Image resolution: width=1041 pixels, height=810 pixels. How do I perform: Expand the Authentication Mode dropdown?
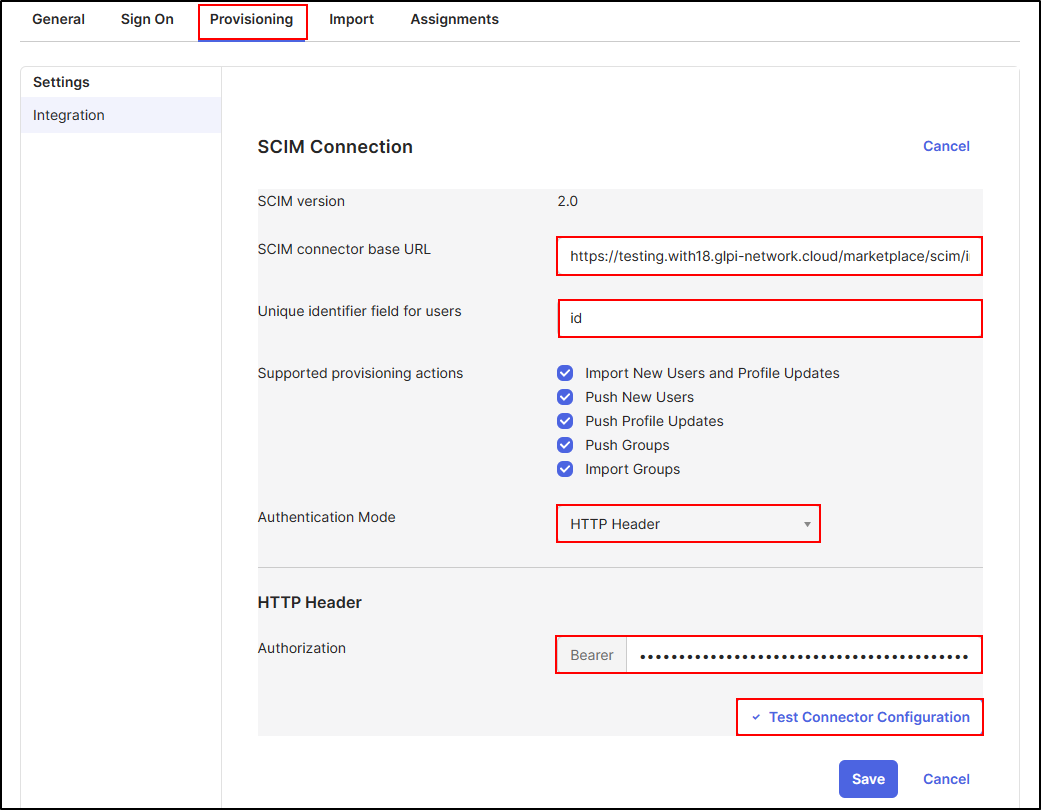(x=688, y=524)
